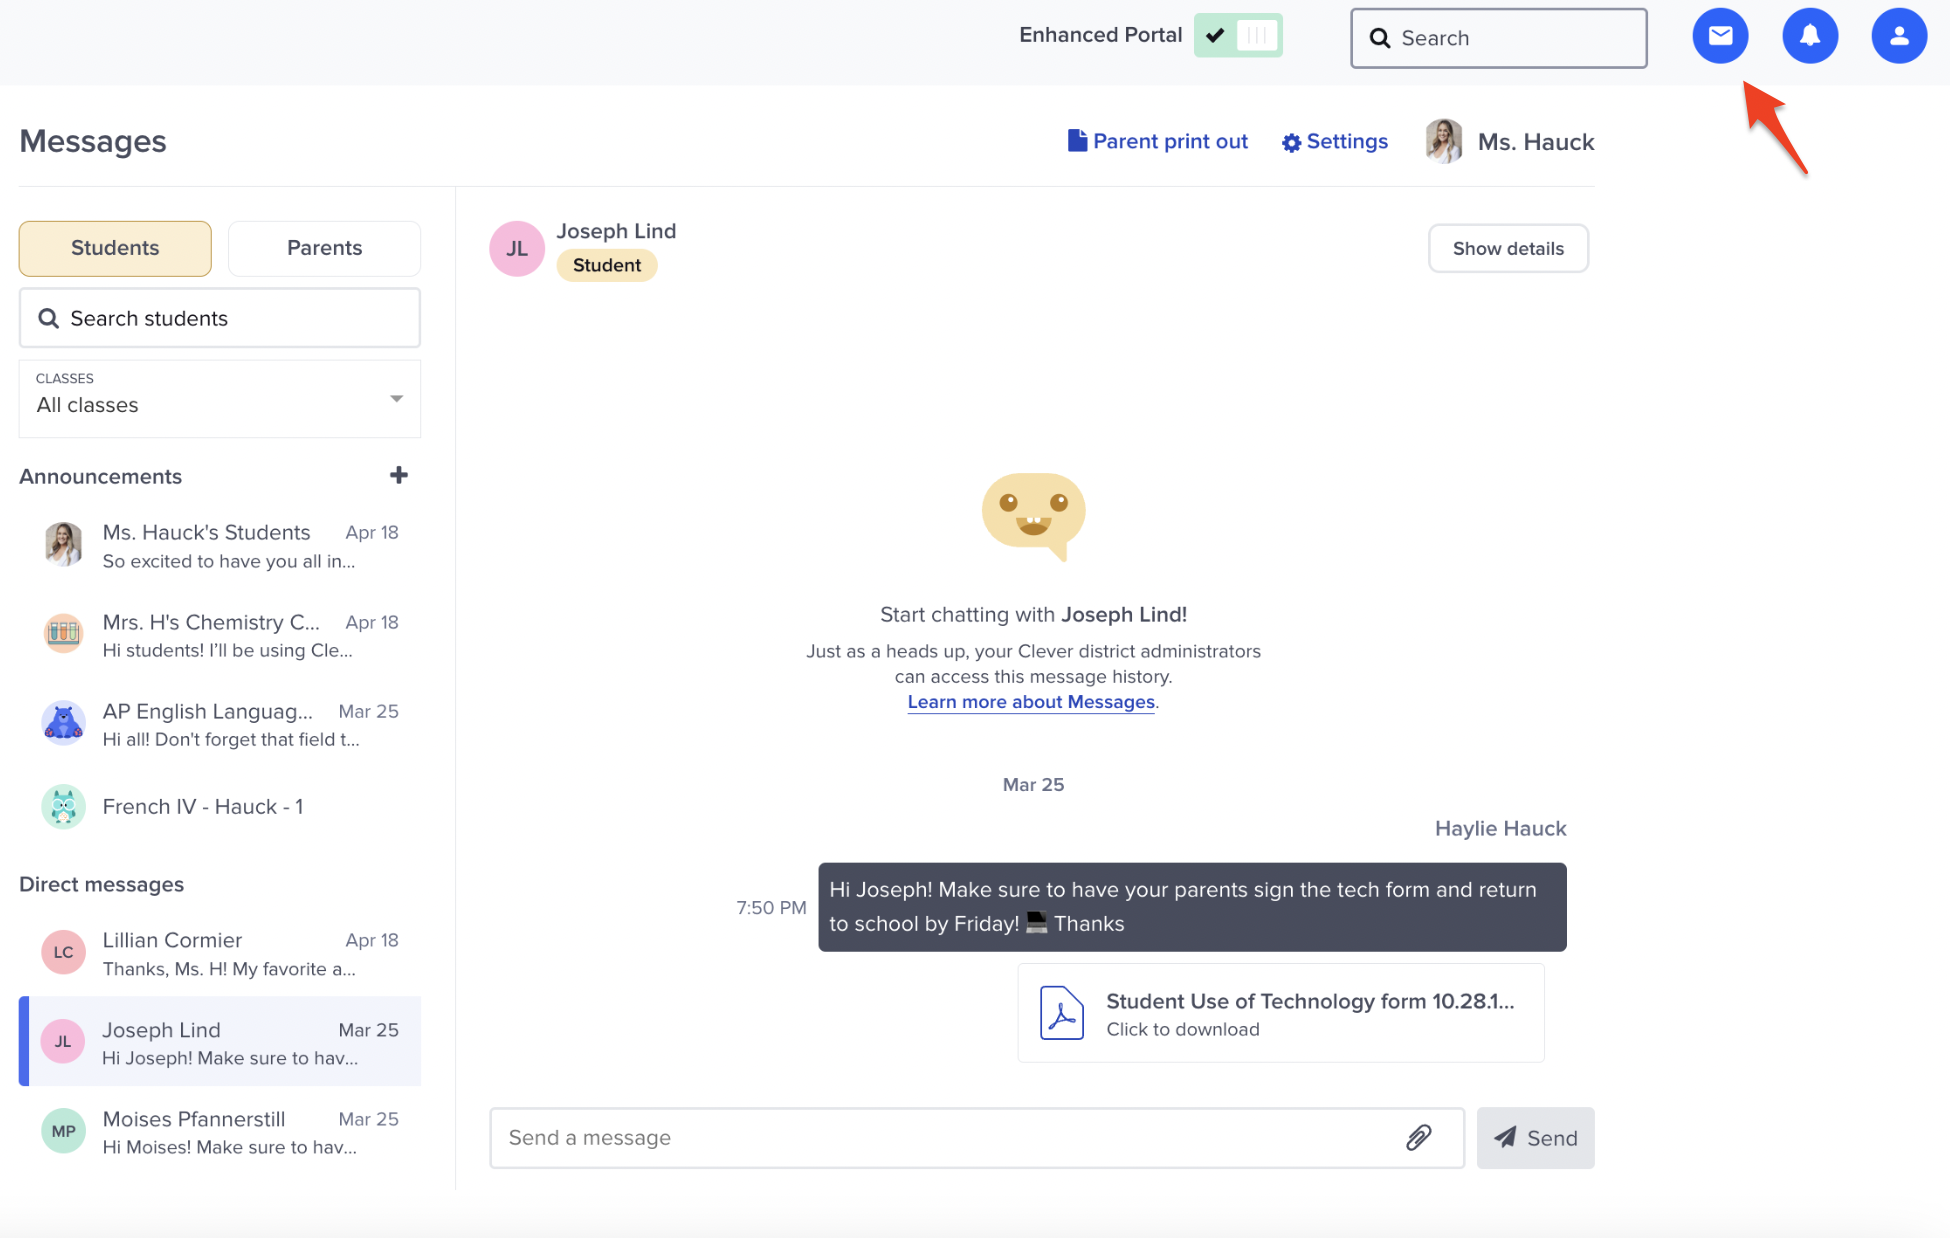Viewport: 1950px width, 1238px height.
Task: Click the attachment paperclip in the message box
Action: pos(1419,1137)
